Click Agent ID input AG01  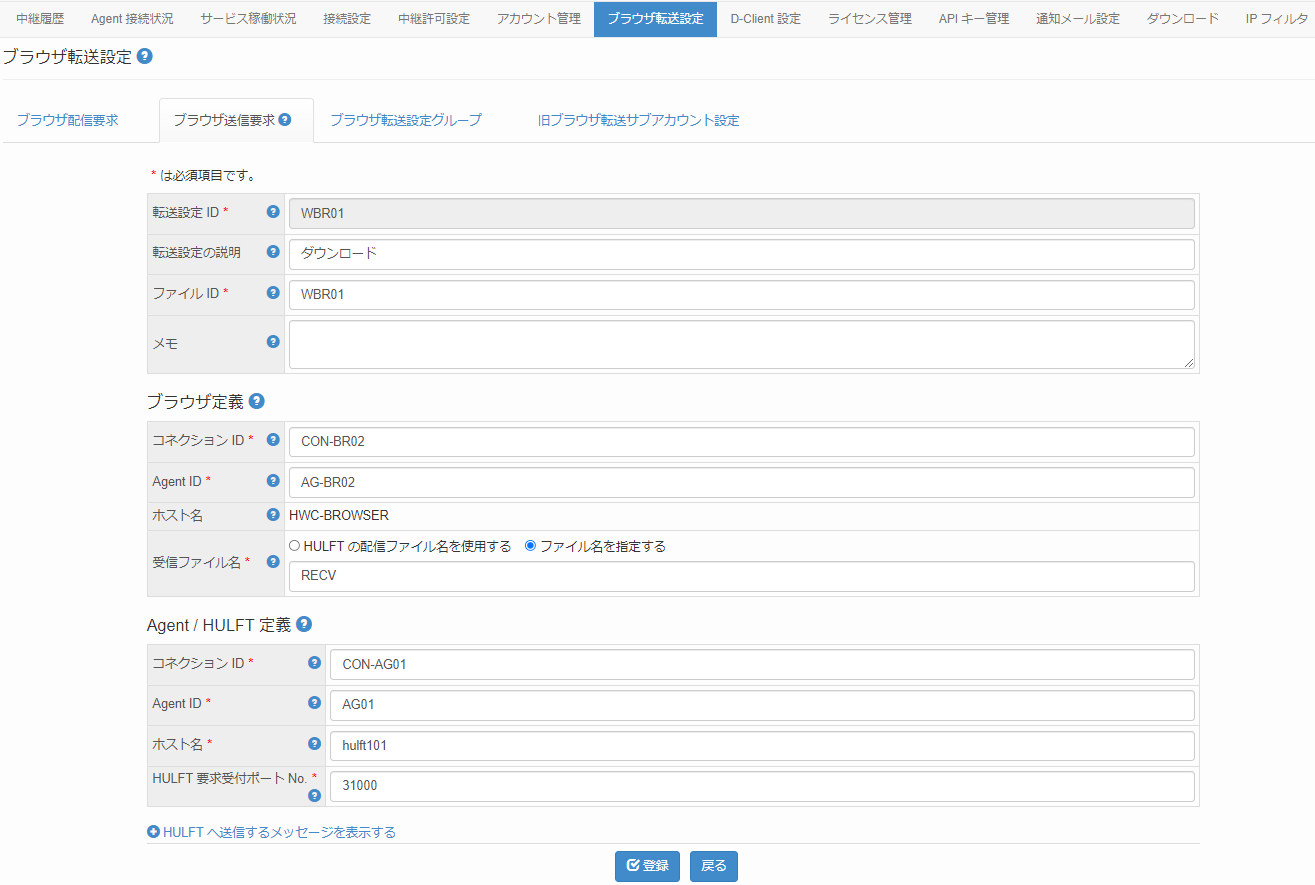(762, 705)
